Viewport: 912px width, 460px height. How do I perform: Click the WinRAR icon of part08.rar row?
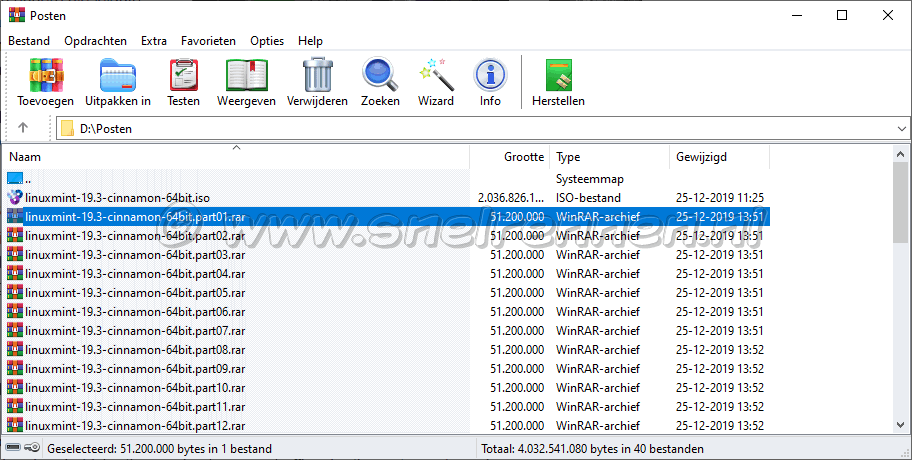point(15,350)
